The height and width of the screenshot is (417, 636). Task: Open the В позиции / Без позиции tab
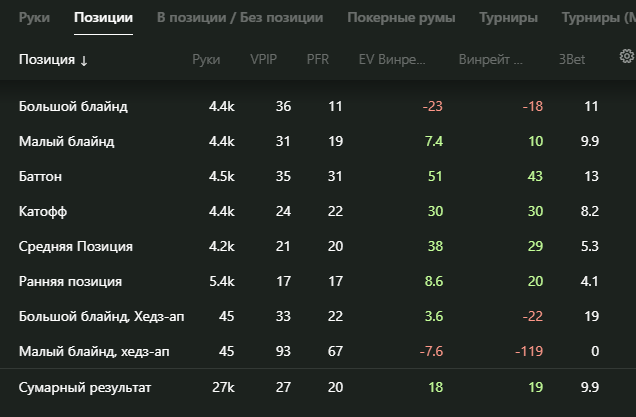click(x=240, y=18)
